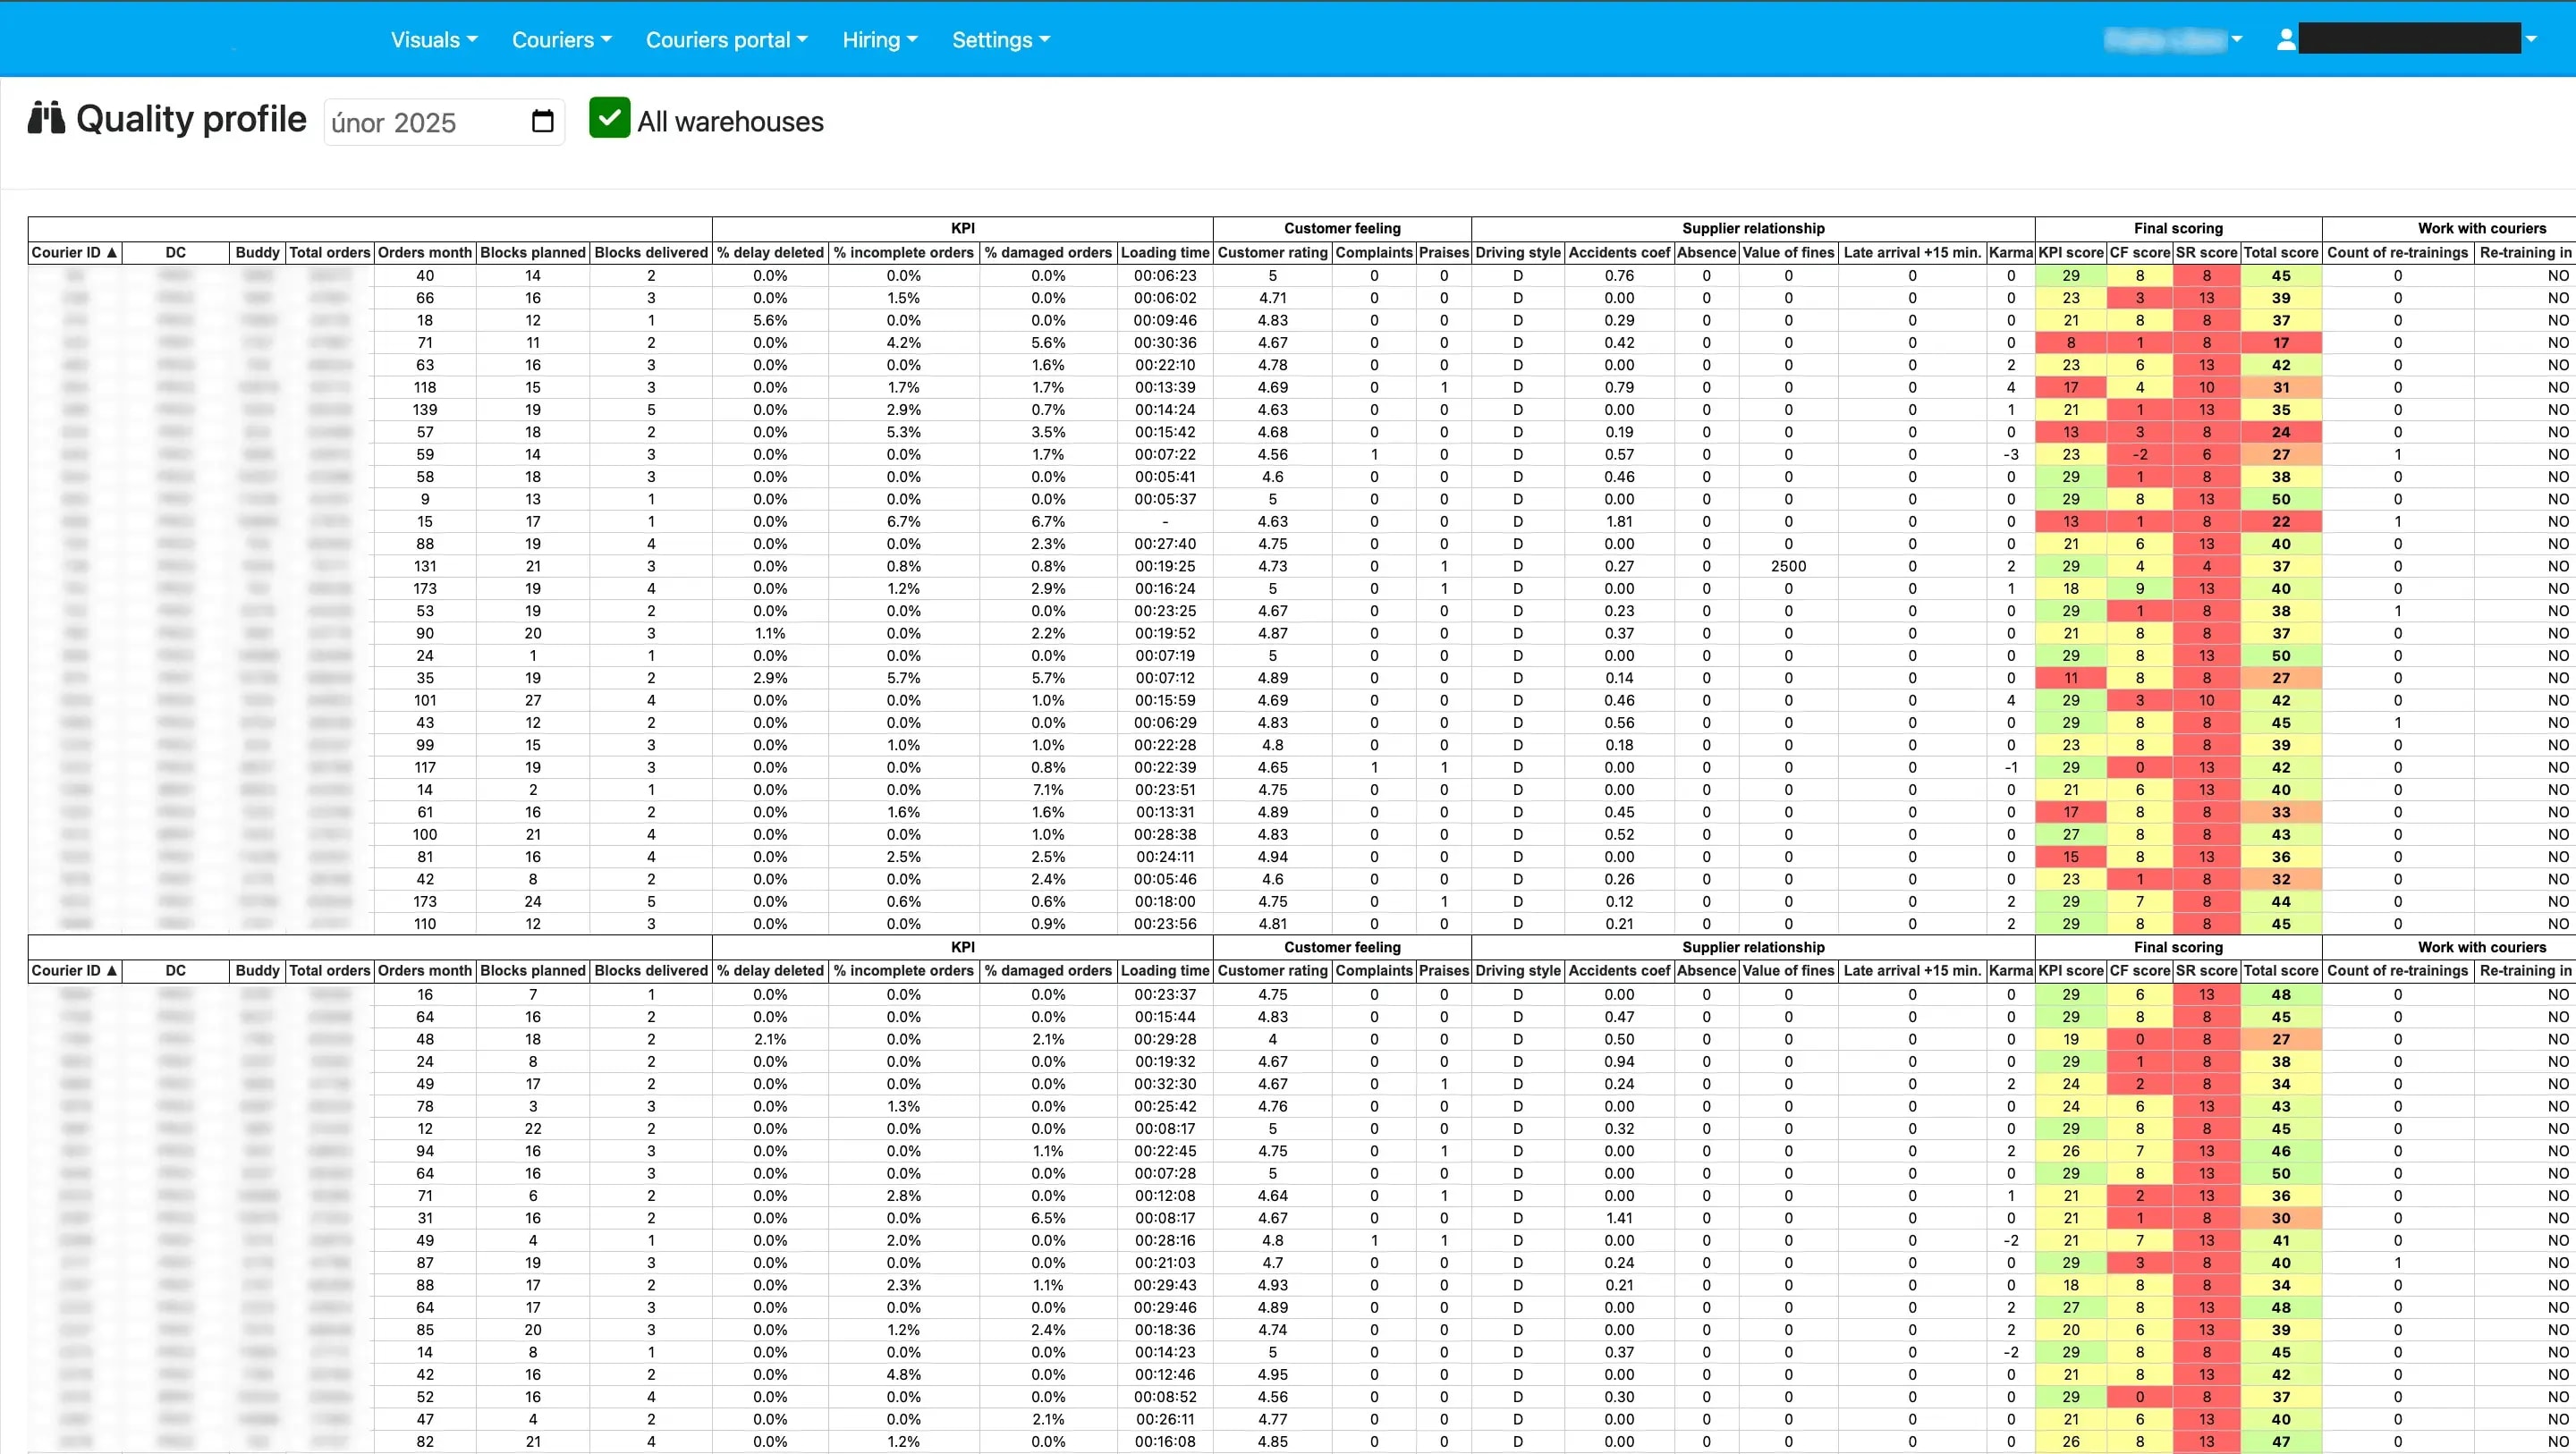Open the Couriers menu
Screen dimensions: 2576x1454
point(561,40)
